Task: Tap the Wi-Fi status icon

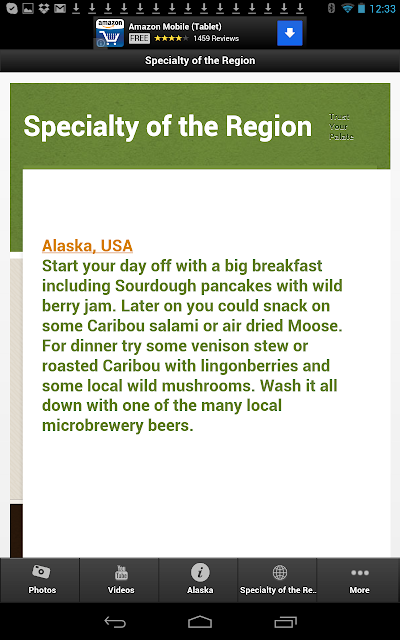Action: pyautogui.click(x=347, y=8)
